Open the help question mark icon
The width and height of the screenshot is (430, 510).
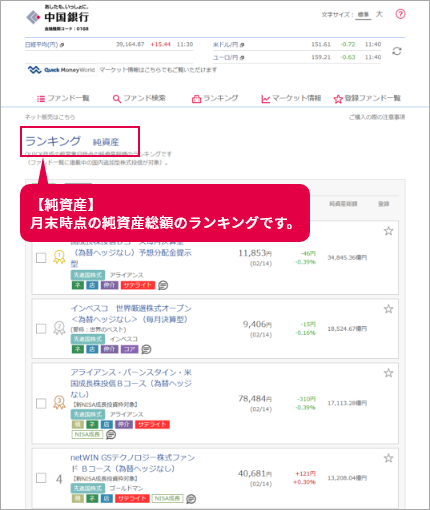tap(400, 14)
